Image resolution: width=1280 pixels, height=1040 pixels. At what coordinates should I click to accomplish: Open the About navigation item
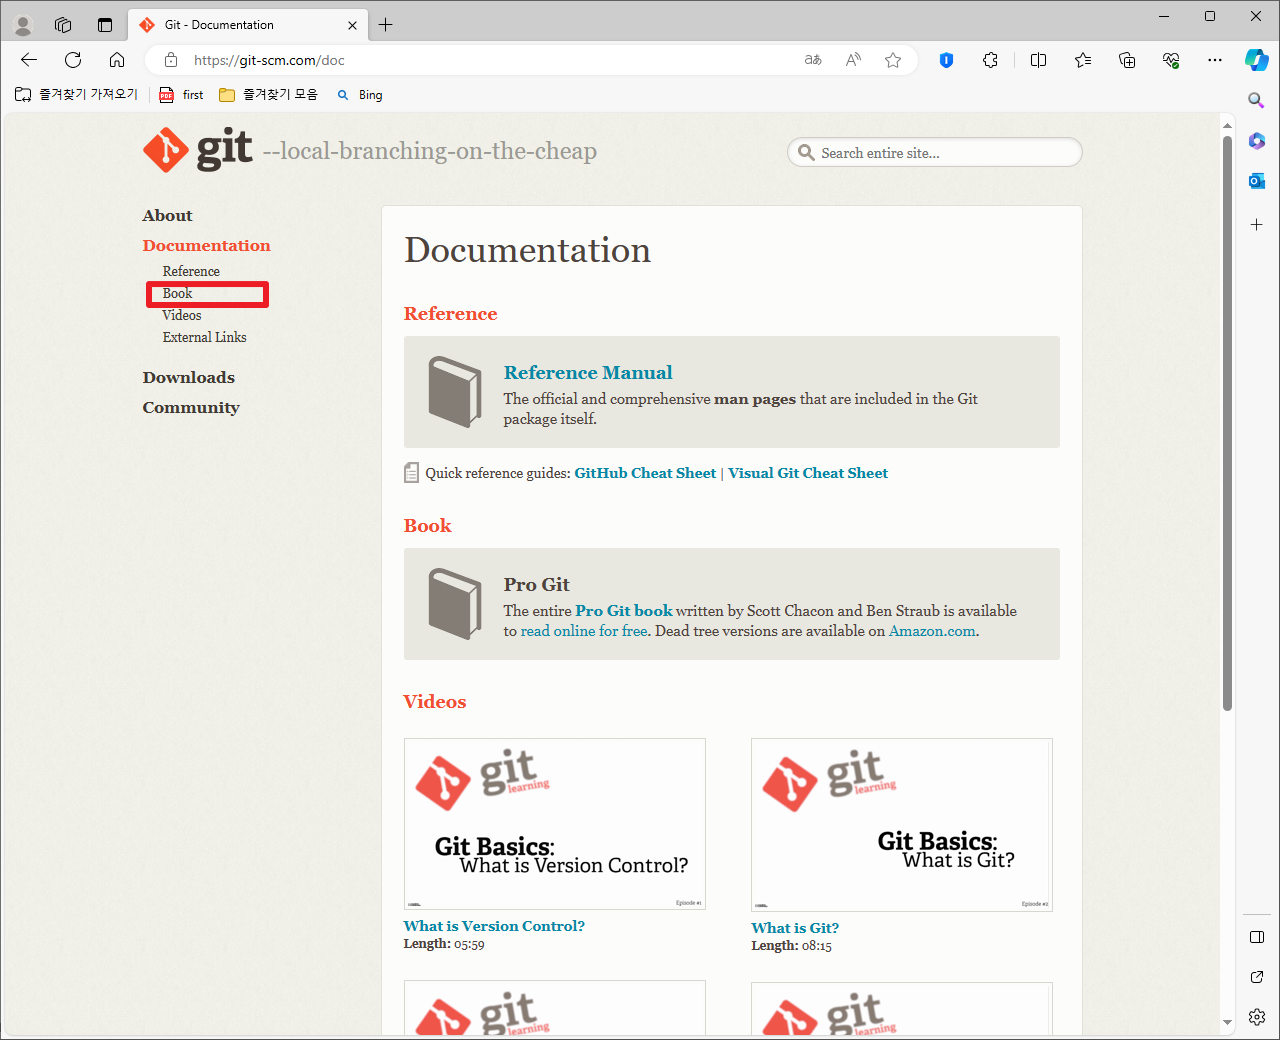(167, 215)
